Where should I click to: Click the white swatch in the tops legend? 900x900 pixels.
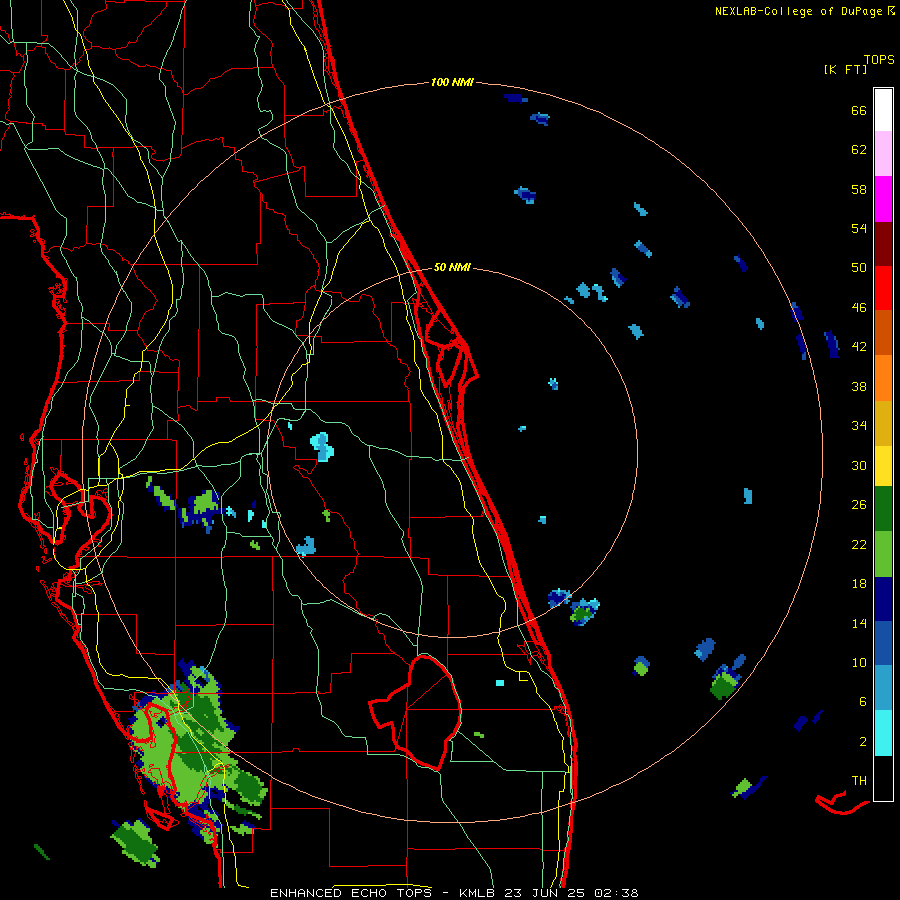click(883, 110)
